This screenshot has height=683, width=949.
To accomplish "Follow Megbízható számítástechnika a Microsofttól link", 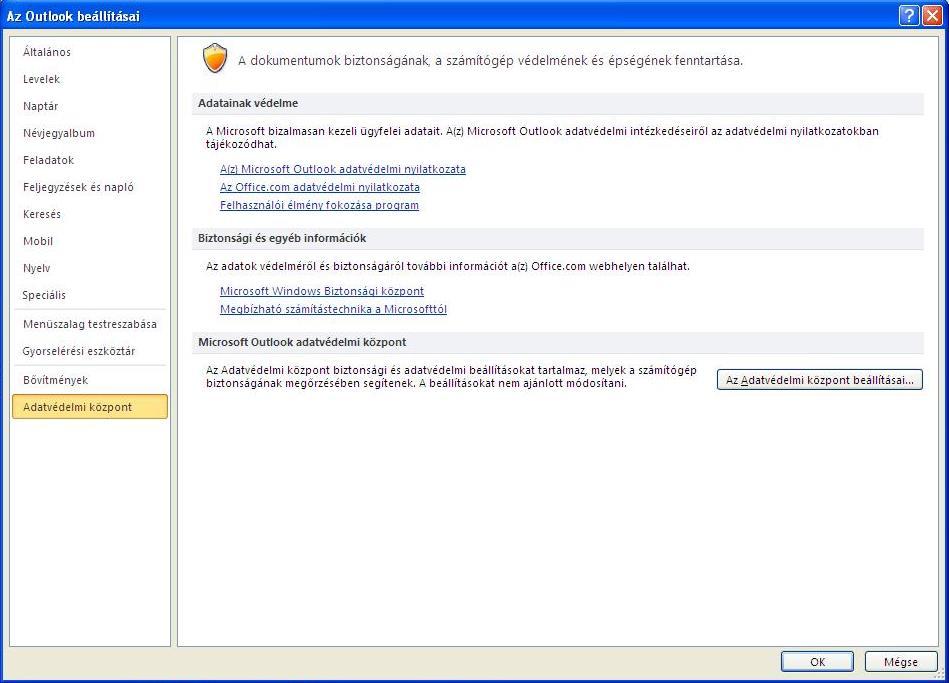I will coord(333,309).
